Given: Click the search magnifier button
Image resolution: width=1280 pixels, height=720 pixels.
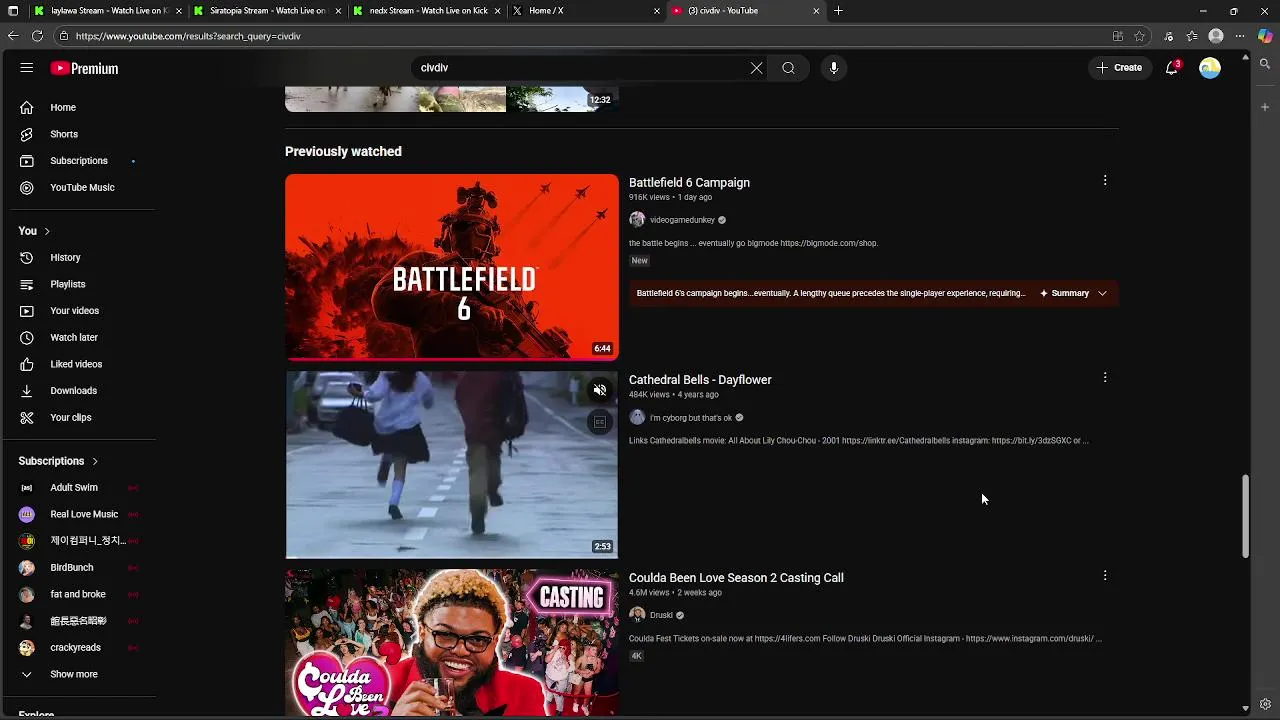Looking at the screenshot, I should 788,68.
